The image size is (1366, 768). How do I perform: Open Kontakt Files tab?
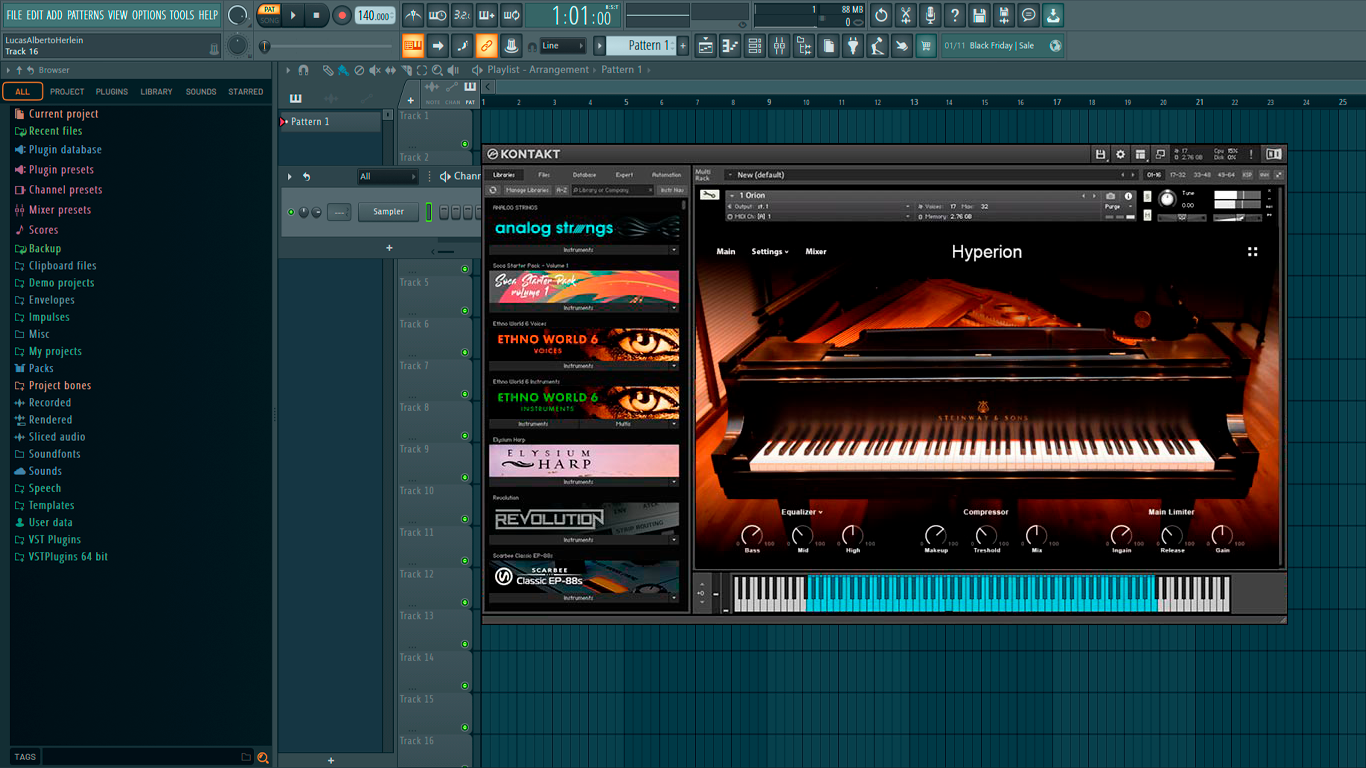[544, 175]
